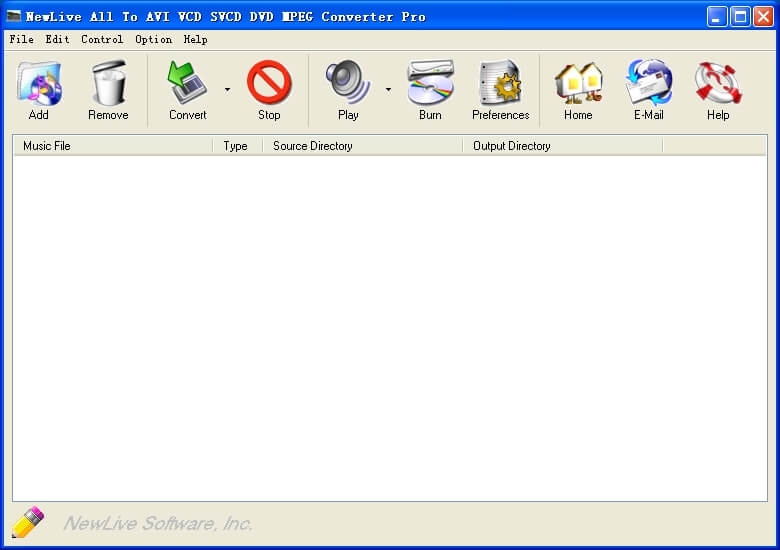Click the E-Mail toolbar icon
This screenshot has width=780, height=550.
(x=648, y=85)
